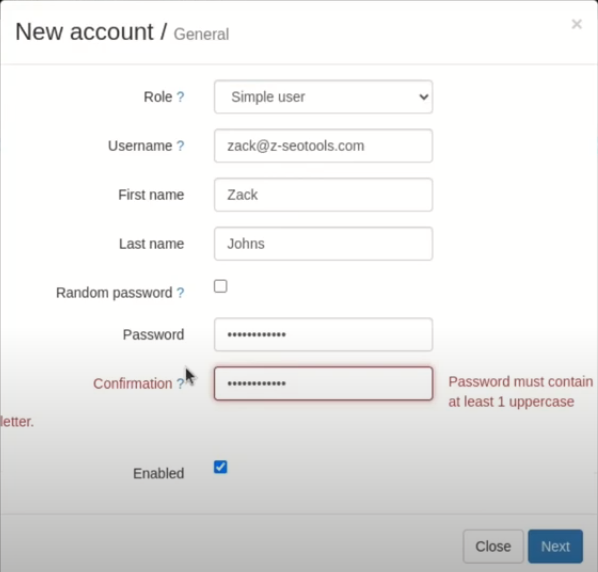Click the Random password label text
This screenshot has height=572, width=598.
pos(114,293)
